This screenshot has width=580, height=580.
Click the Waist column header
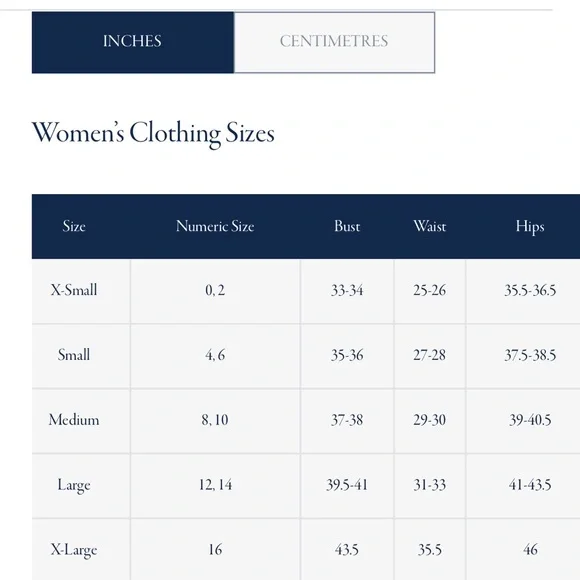pos(430,226)
